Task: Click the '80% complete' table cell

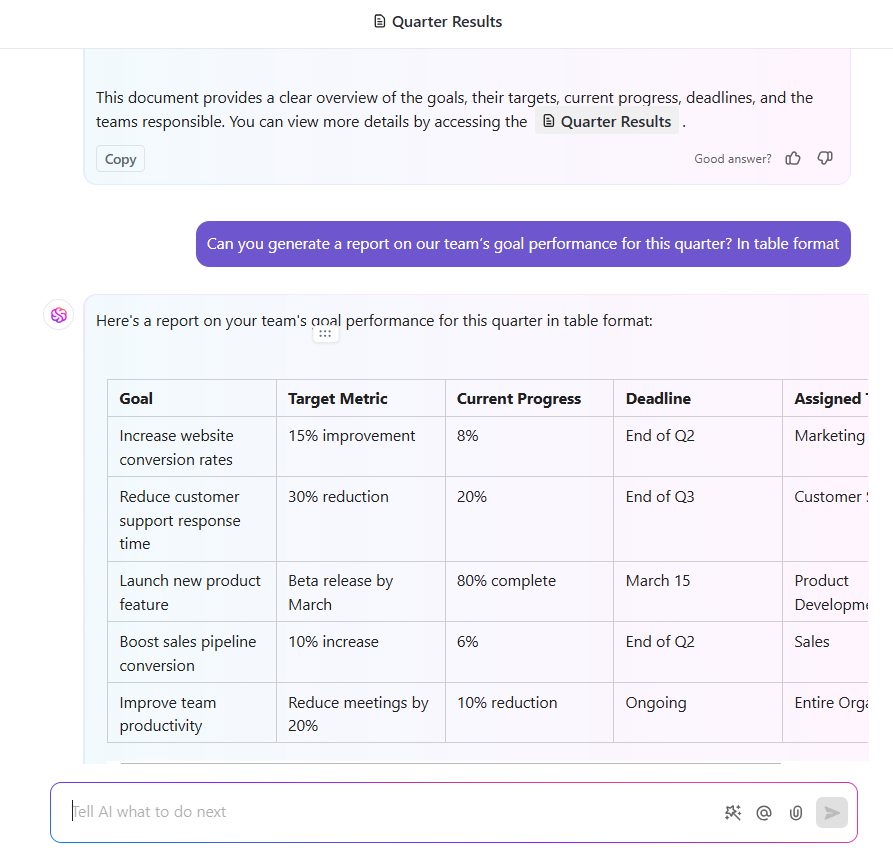Action: (x=506, y=581)
